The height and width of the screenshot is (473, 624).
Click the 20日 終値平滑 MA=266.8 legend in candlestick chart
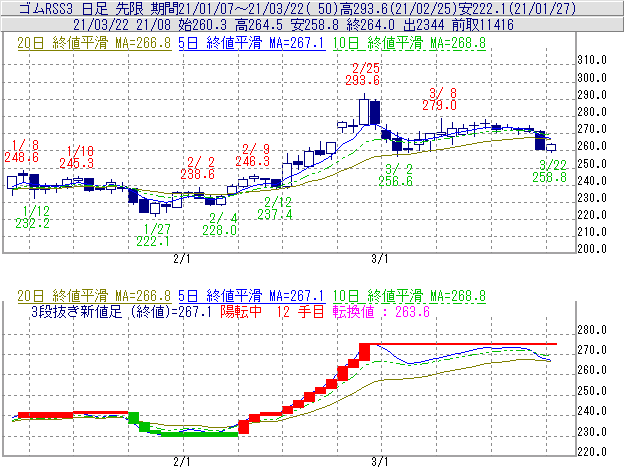point(94,43)
